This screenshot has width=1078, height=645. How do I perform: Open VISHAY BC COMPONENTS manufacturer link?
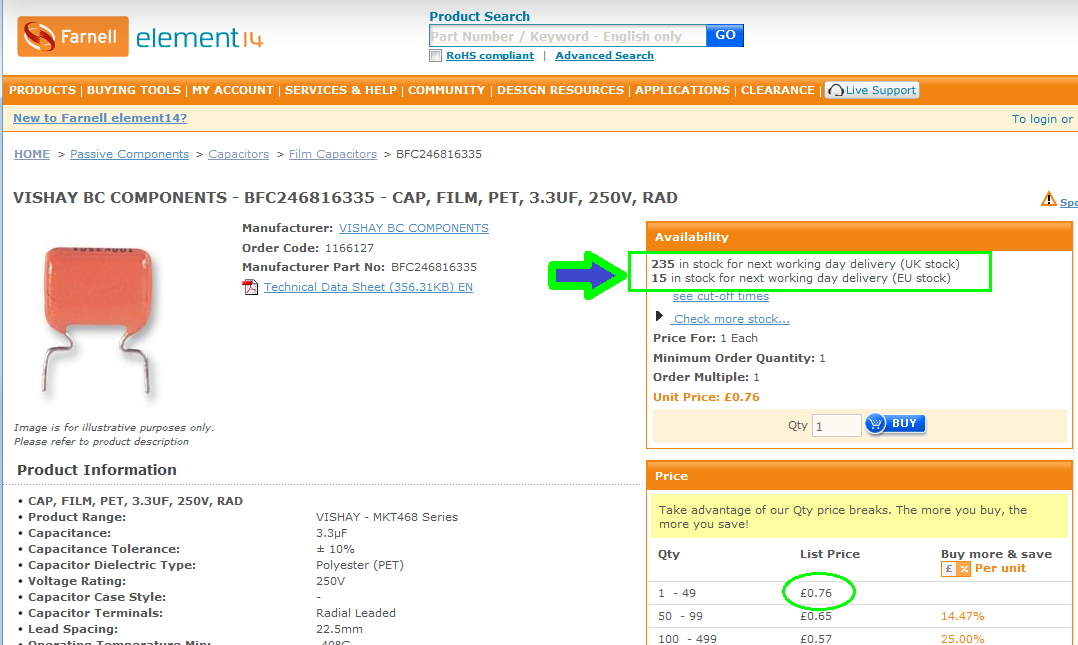(x=414, y=228)
